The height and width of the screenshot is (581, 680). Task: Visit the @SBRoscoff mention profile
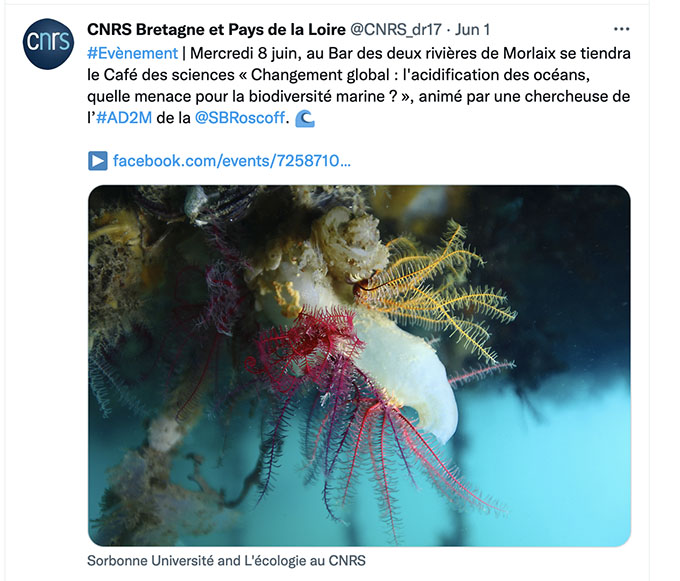[240, 118]
